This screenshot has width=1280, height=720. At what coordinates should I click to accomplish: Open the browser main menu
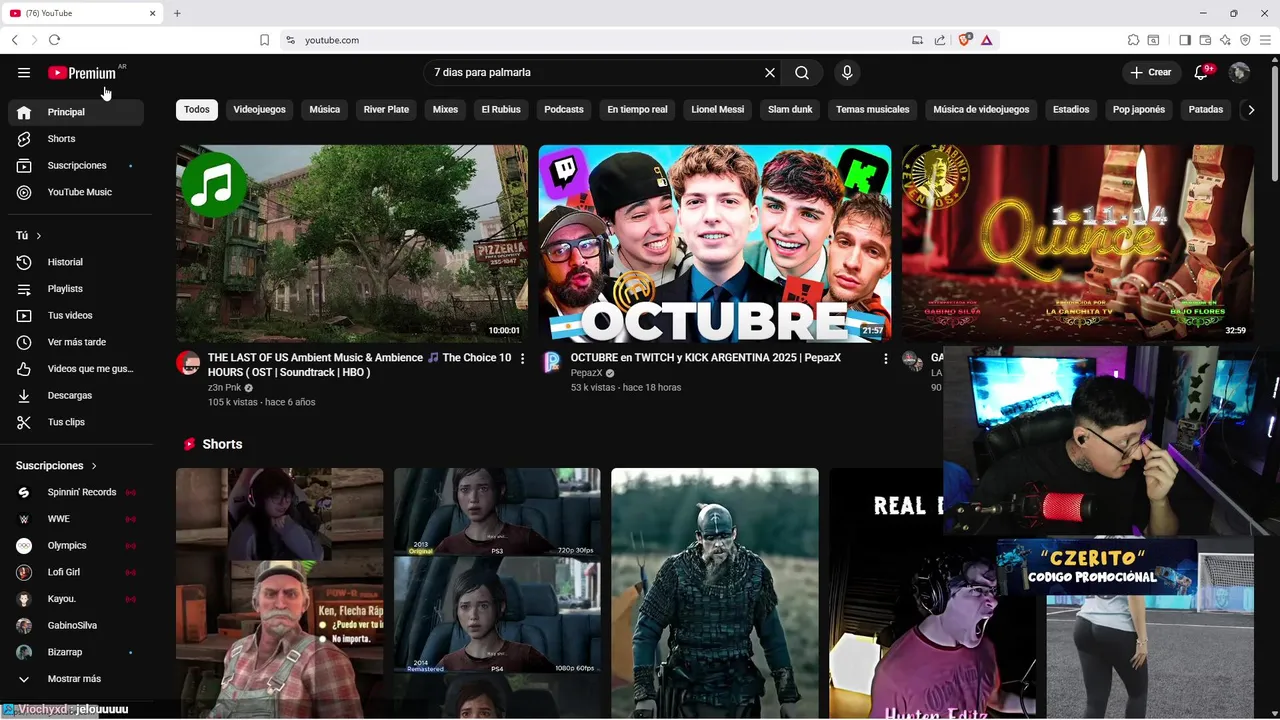[x=1265, y=40]
